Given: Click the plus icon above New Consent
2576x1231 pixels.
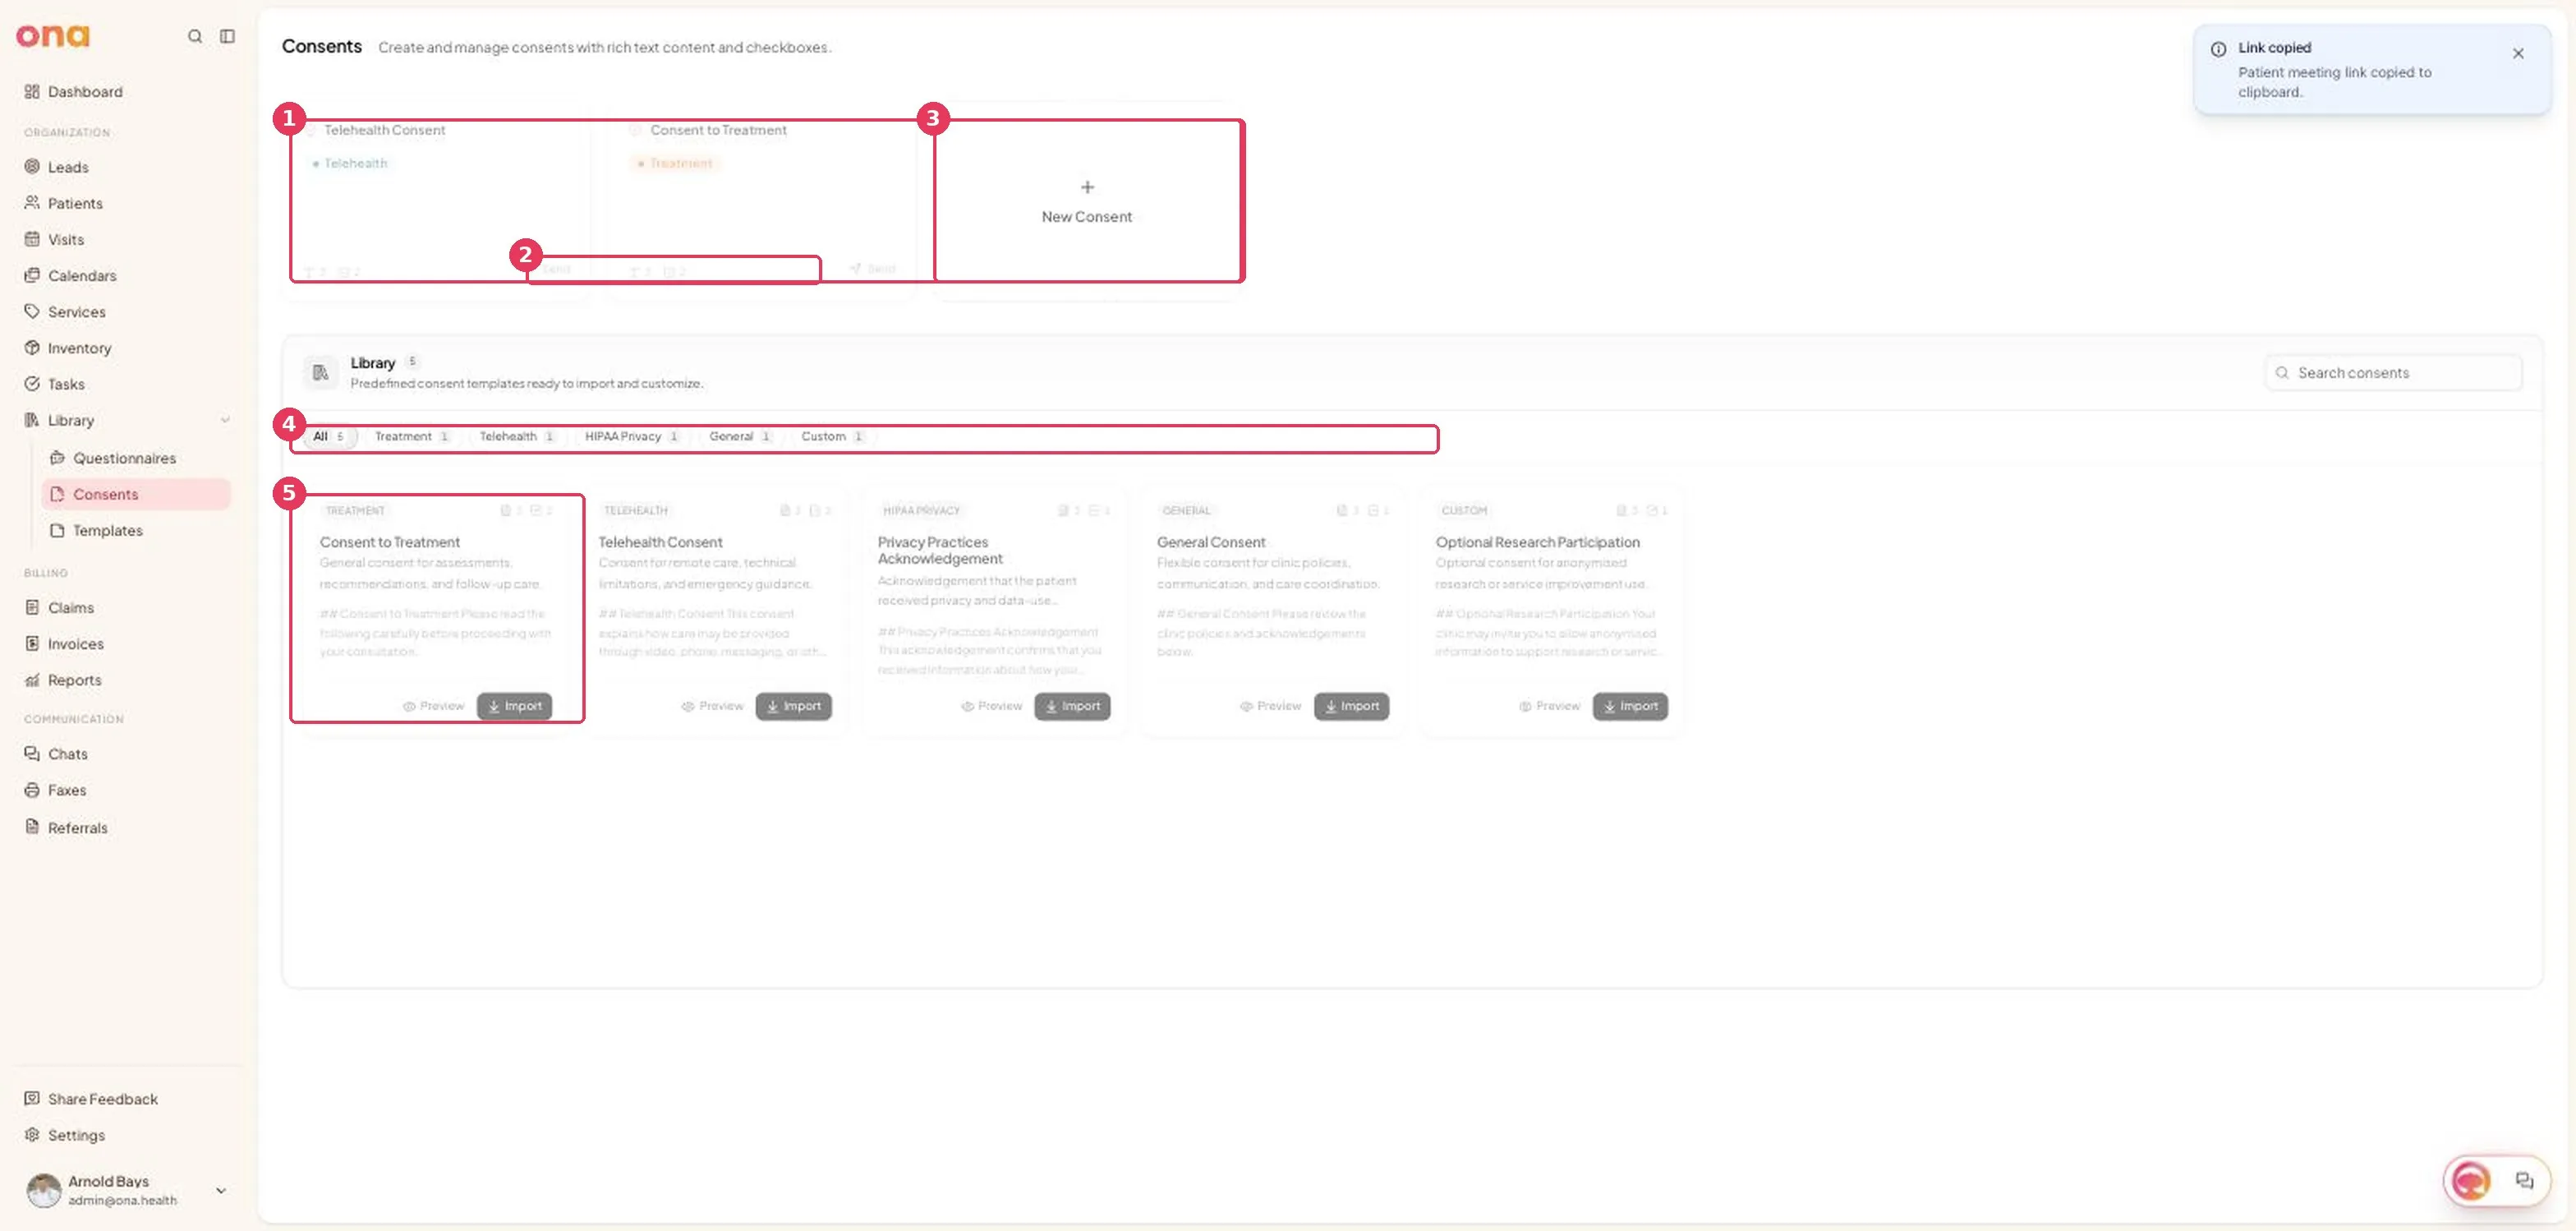Looking at the screenshot, I should coord(1087,187).
